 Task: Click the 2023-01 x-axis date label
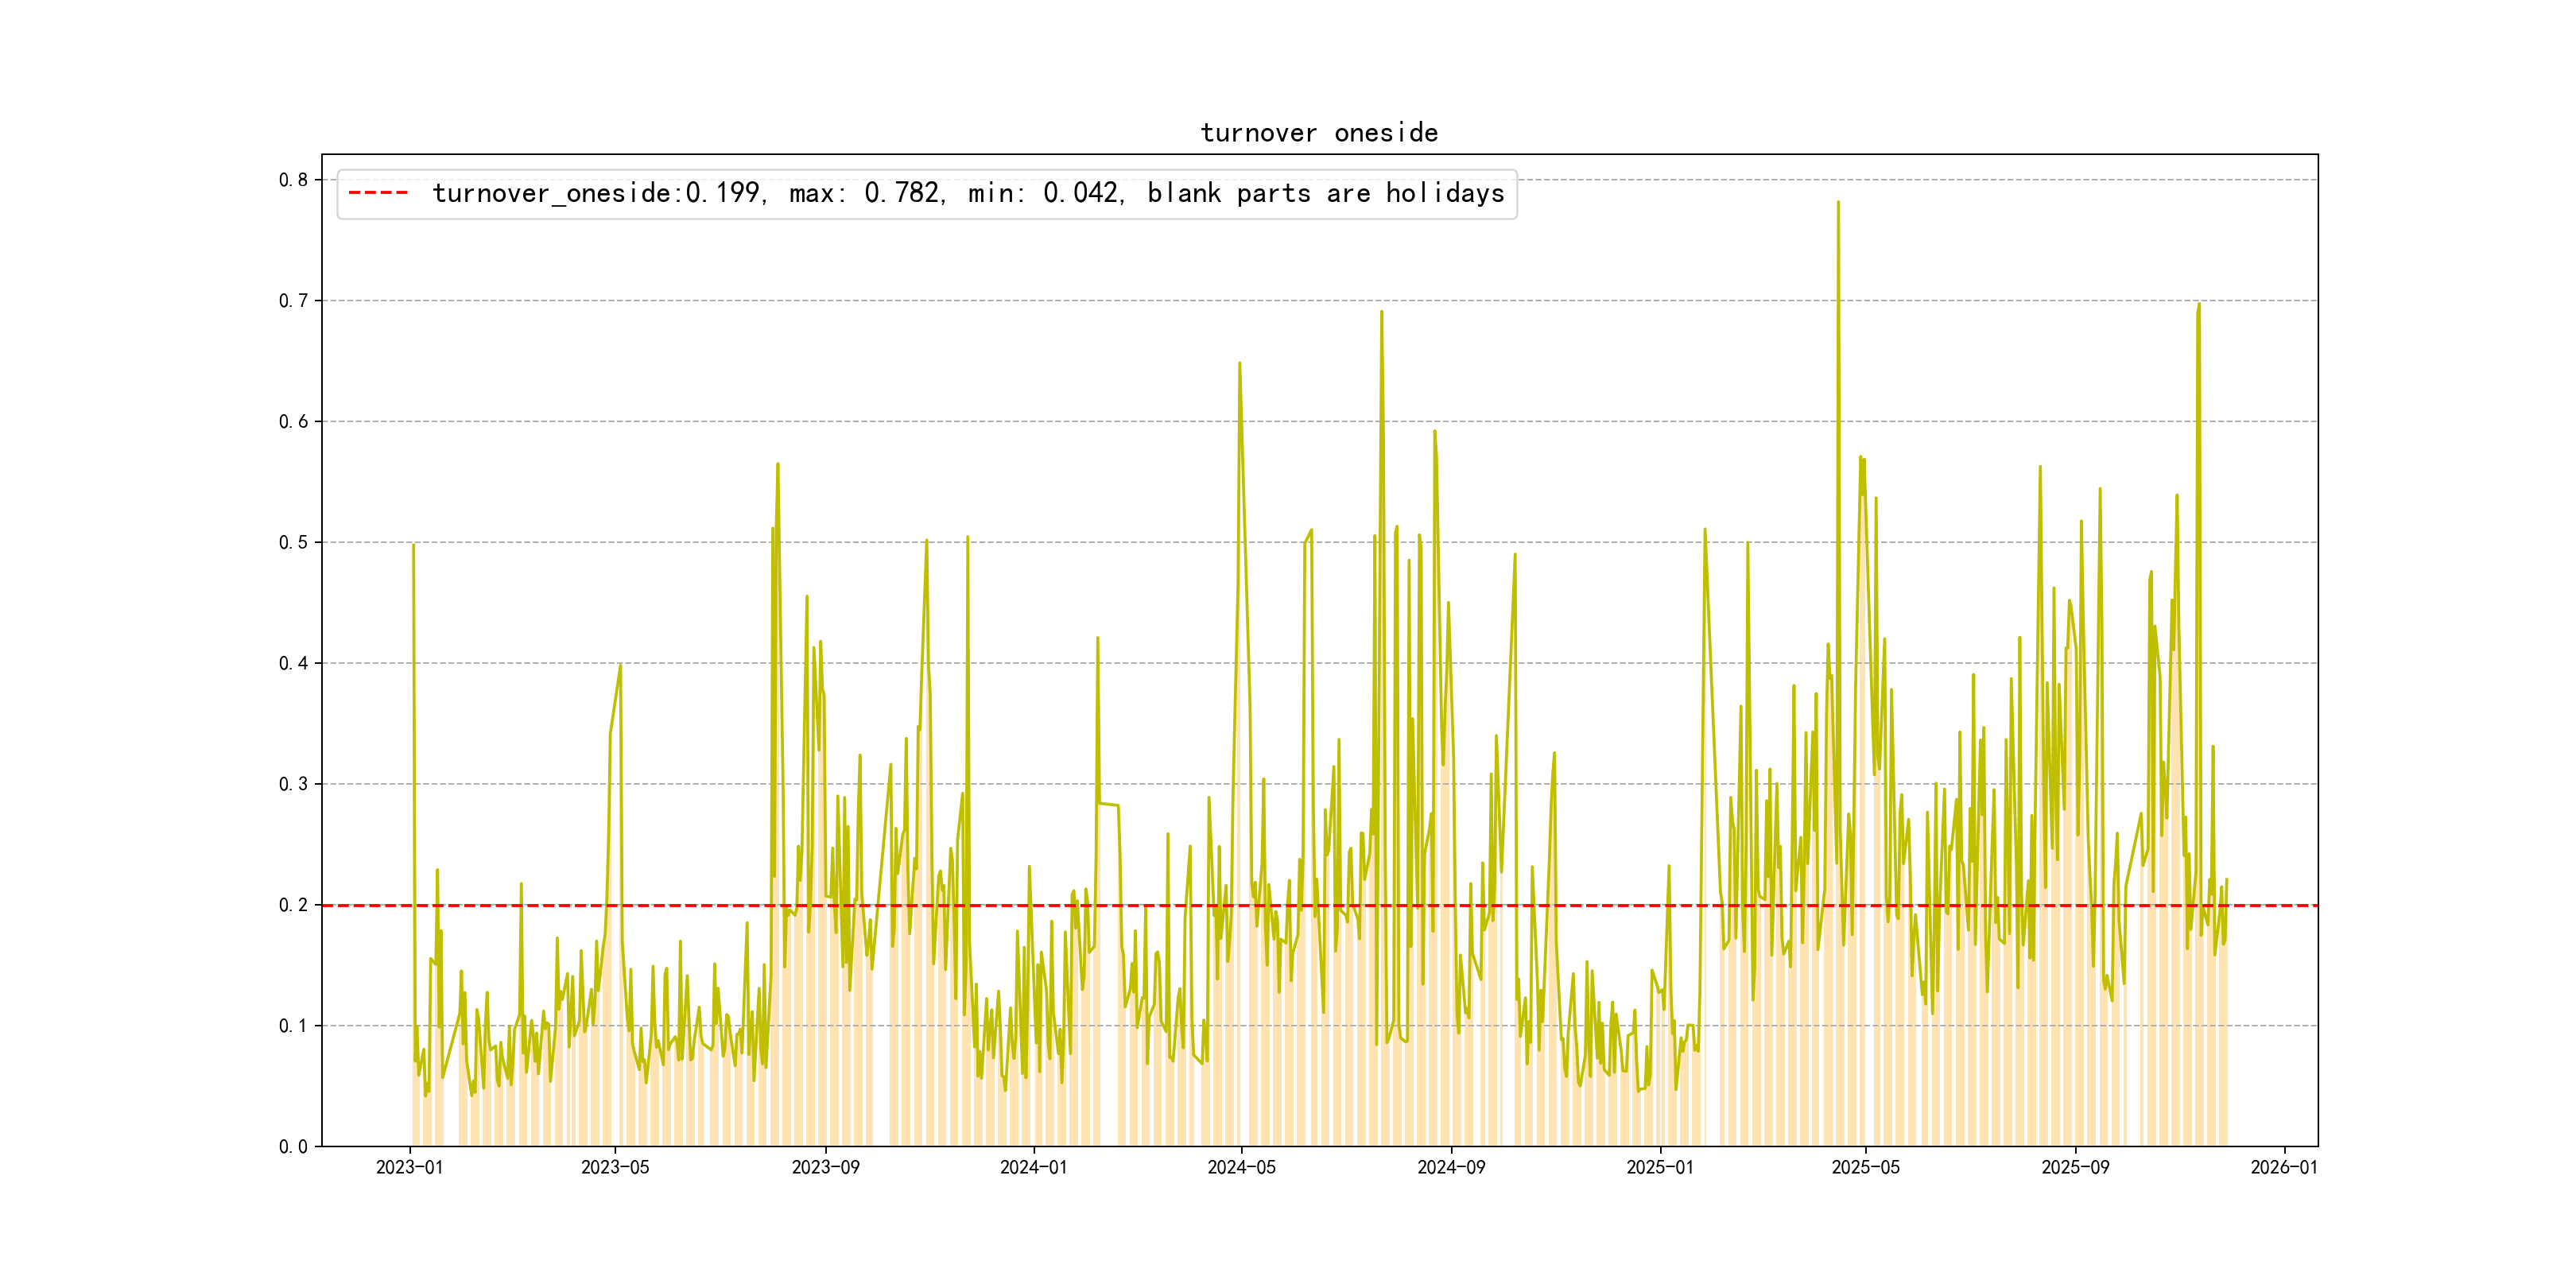(409, 1168)
